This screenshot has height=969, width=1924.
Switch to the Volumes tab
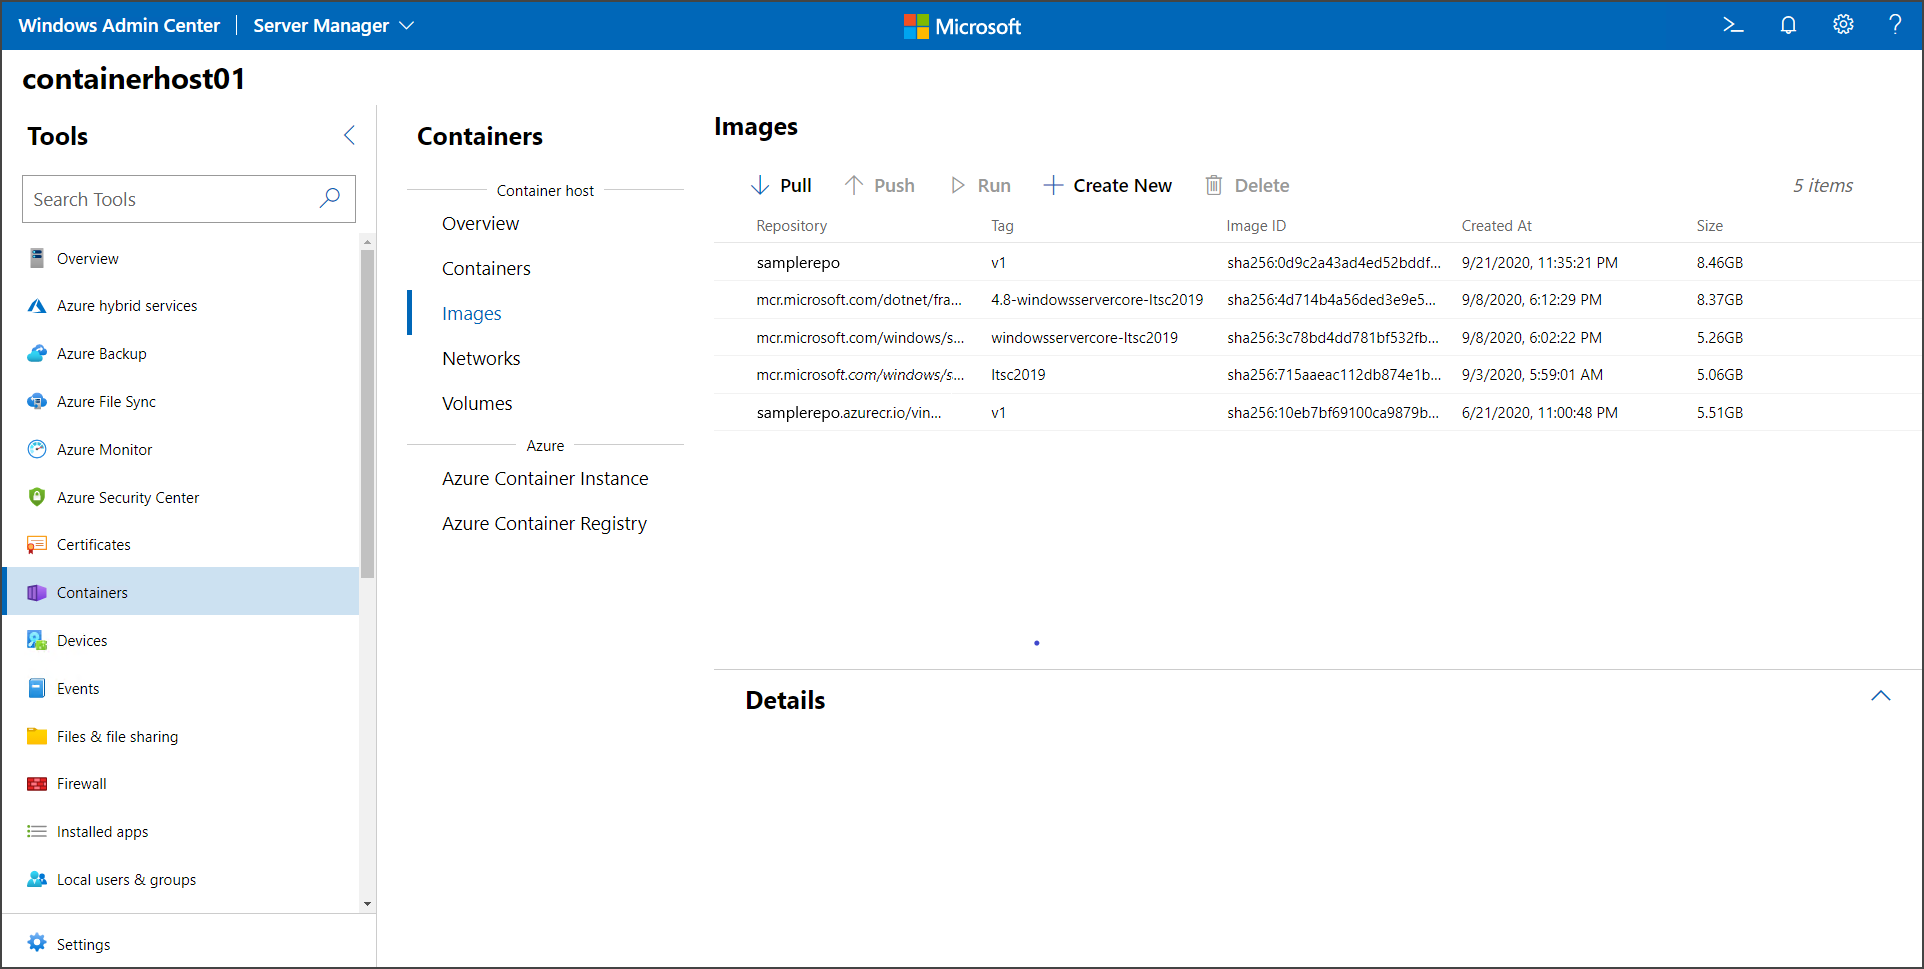(477, 403)
